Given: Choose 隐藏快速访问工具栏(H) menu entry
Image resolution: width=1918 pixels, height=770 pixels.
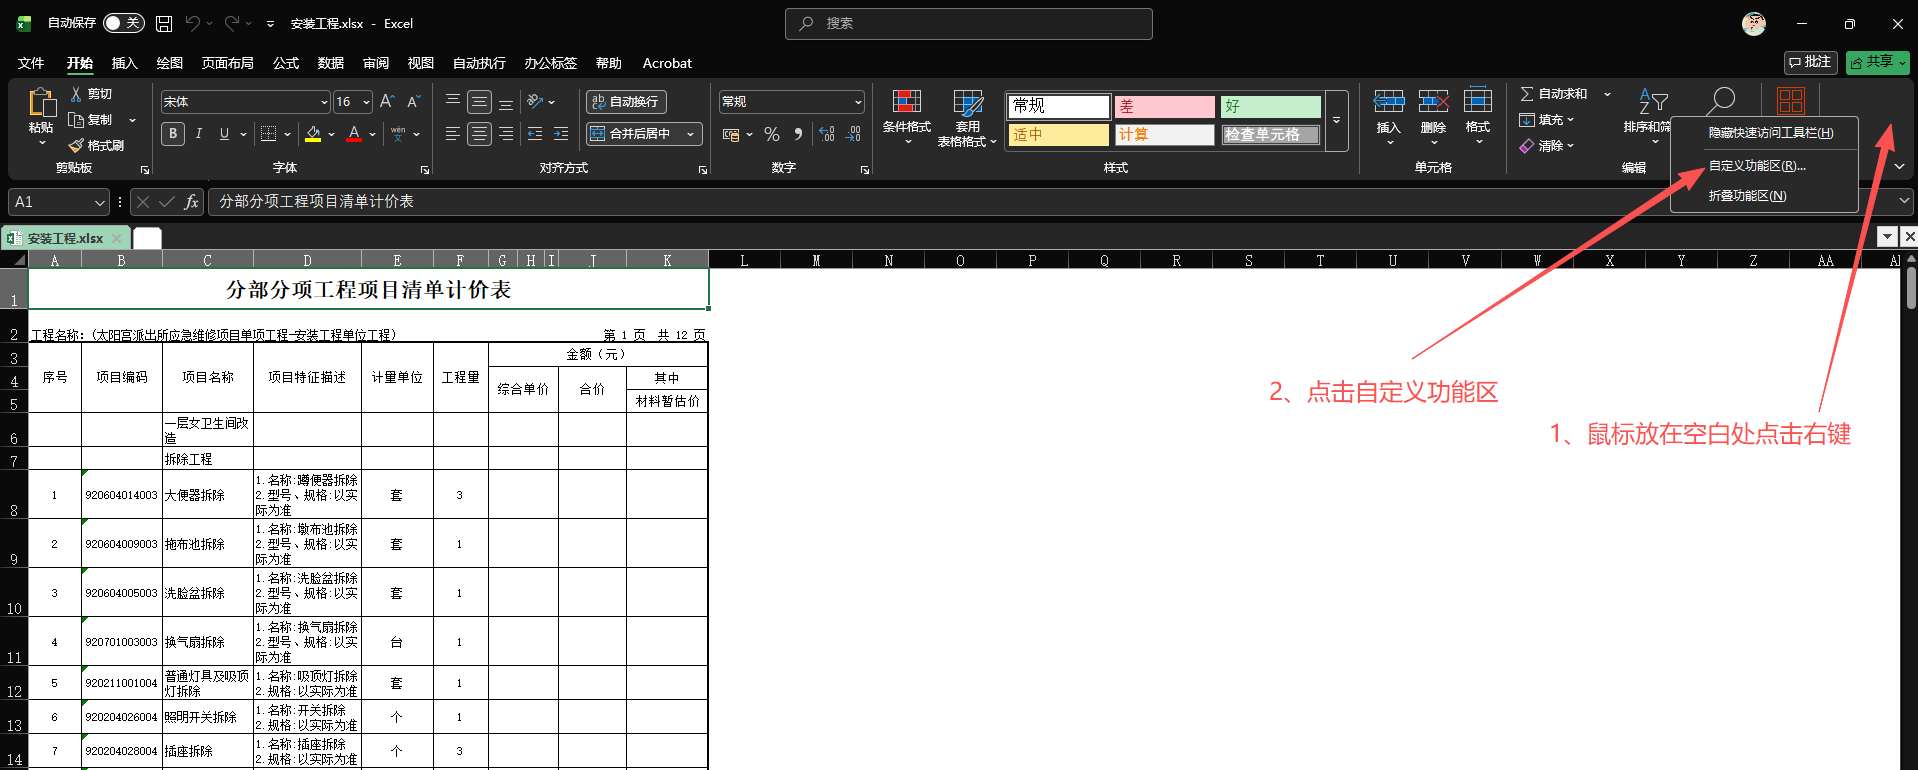Looking at the screenshot, I should (1770, 133).
